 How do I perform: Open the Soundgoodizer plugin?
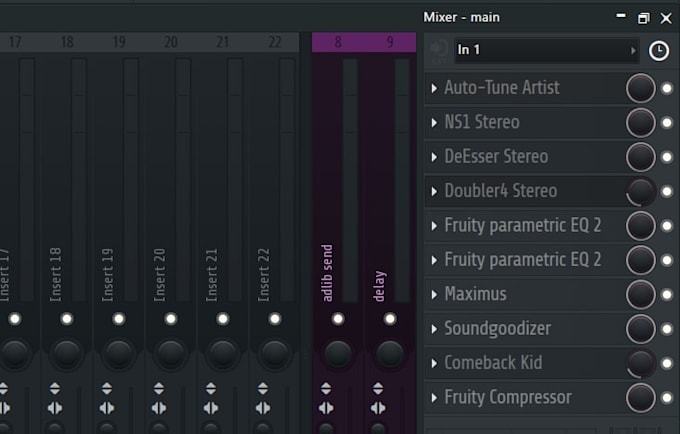point(497,328)
